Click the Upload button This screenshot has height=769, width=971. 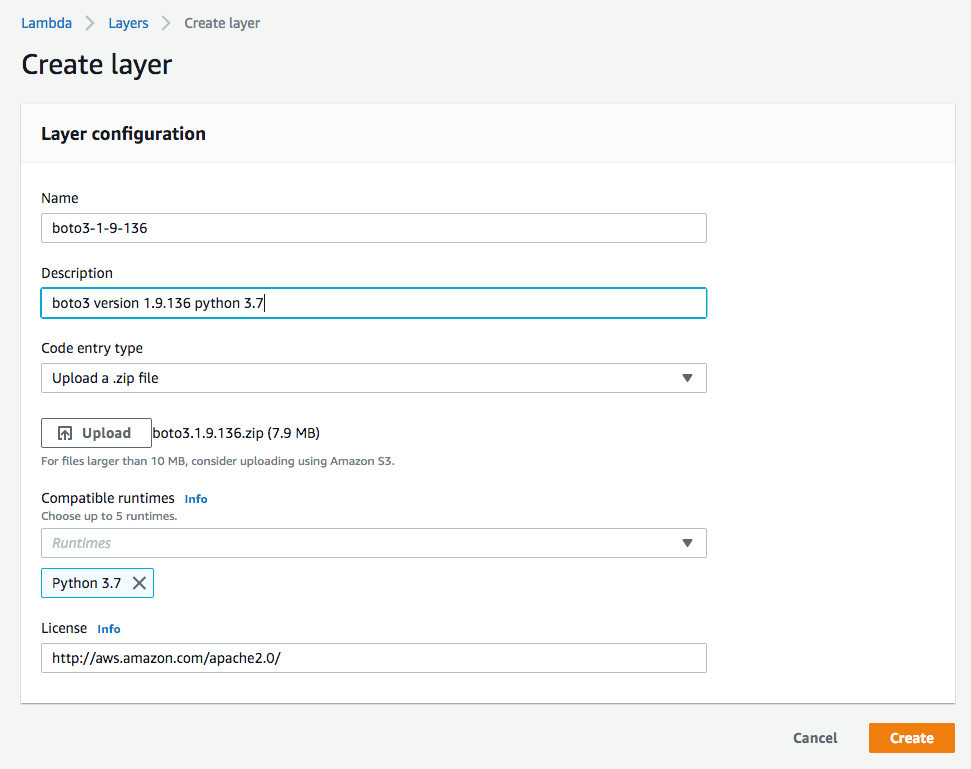coord(96,433)
